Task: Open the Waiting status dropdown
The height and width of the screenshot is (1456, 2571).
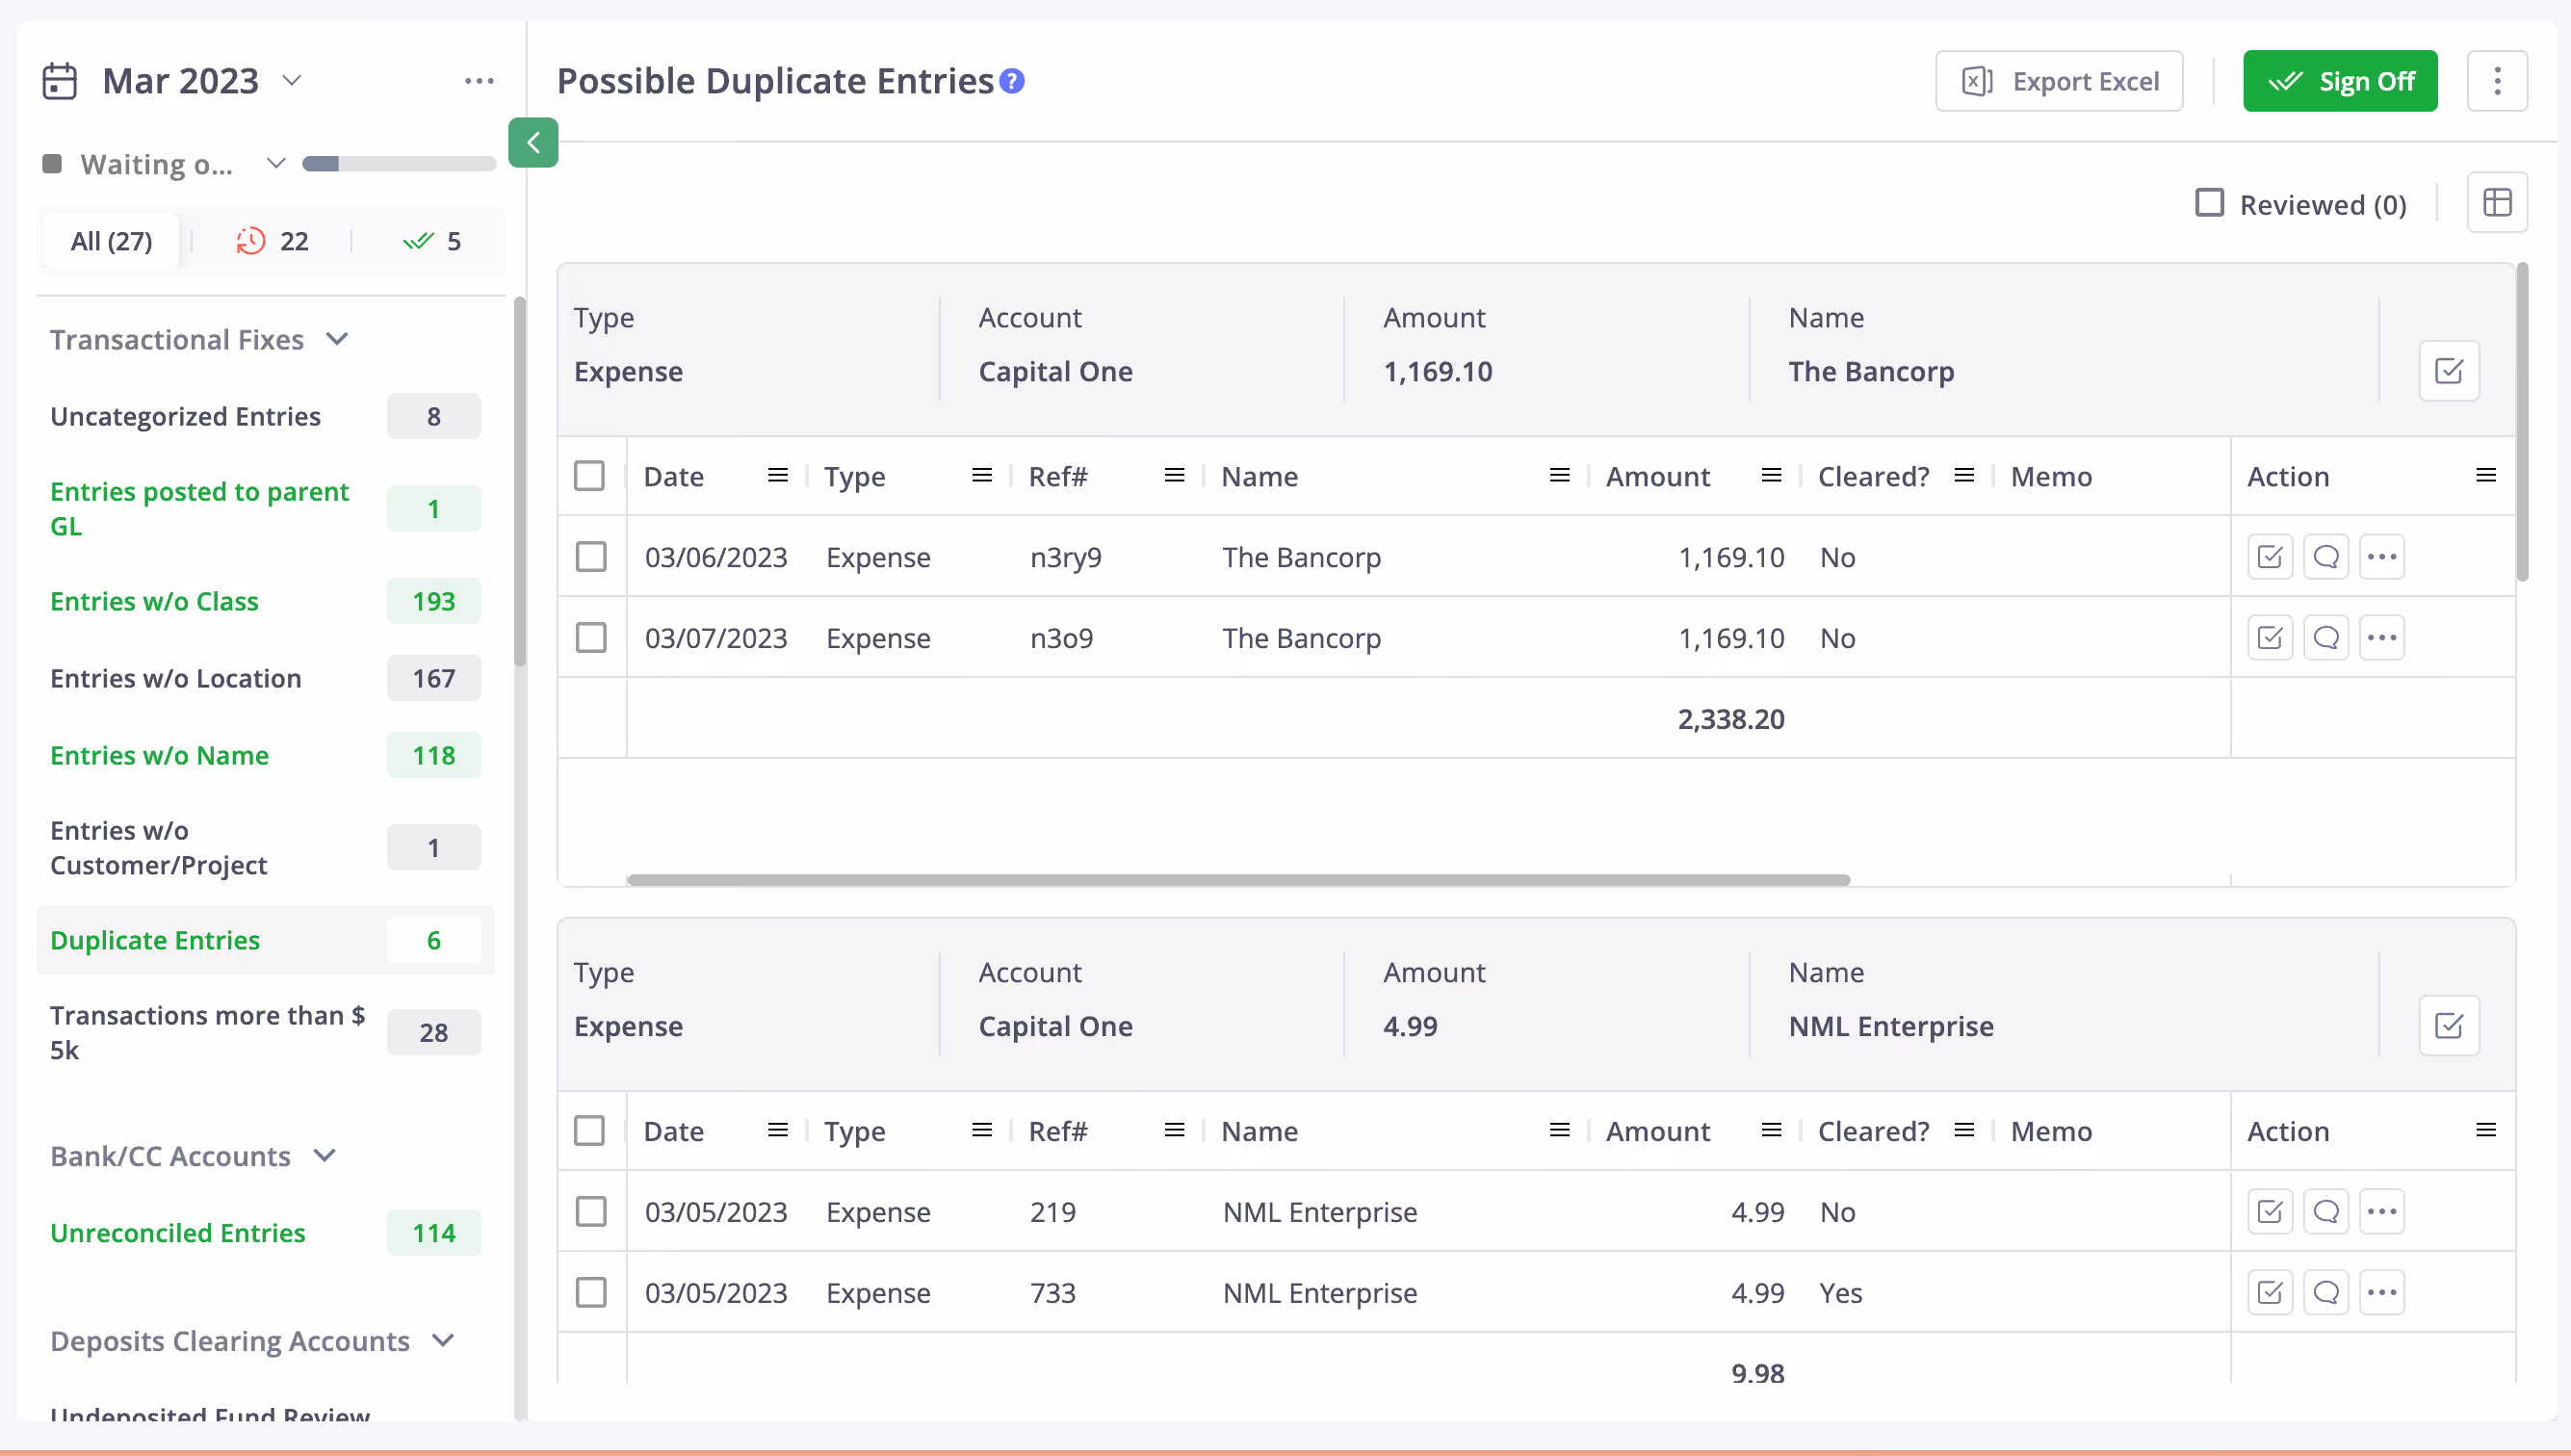Action: coord(276,163)
